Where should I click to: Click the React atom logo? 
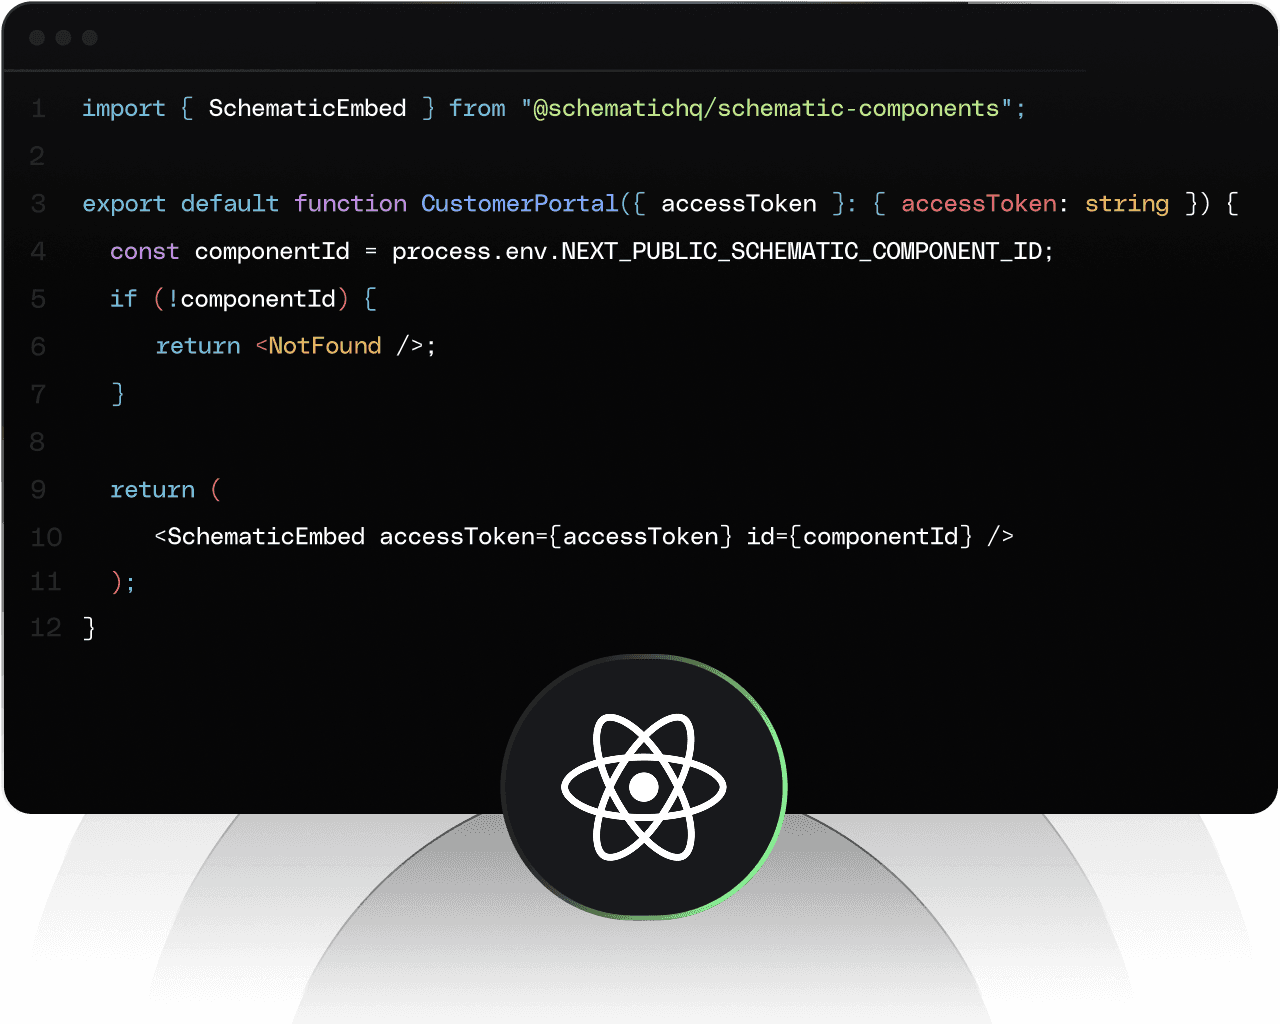[644, 787]
